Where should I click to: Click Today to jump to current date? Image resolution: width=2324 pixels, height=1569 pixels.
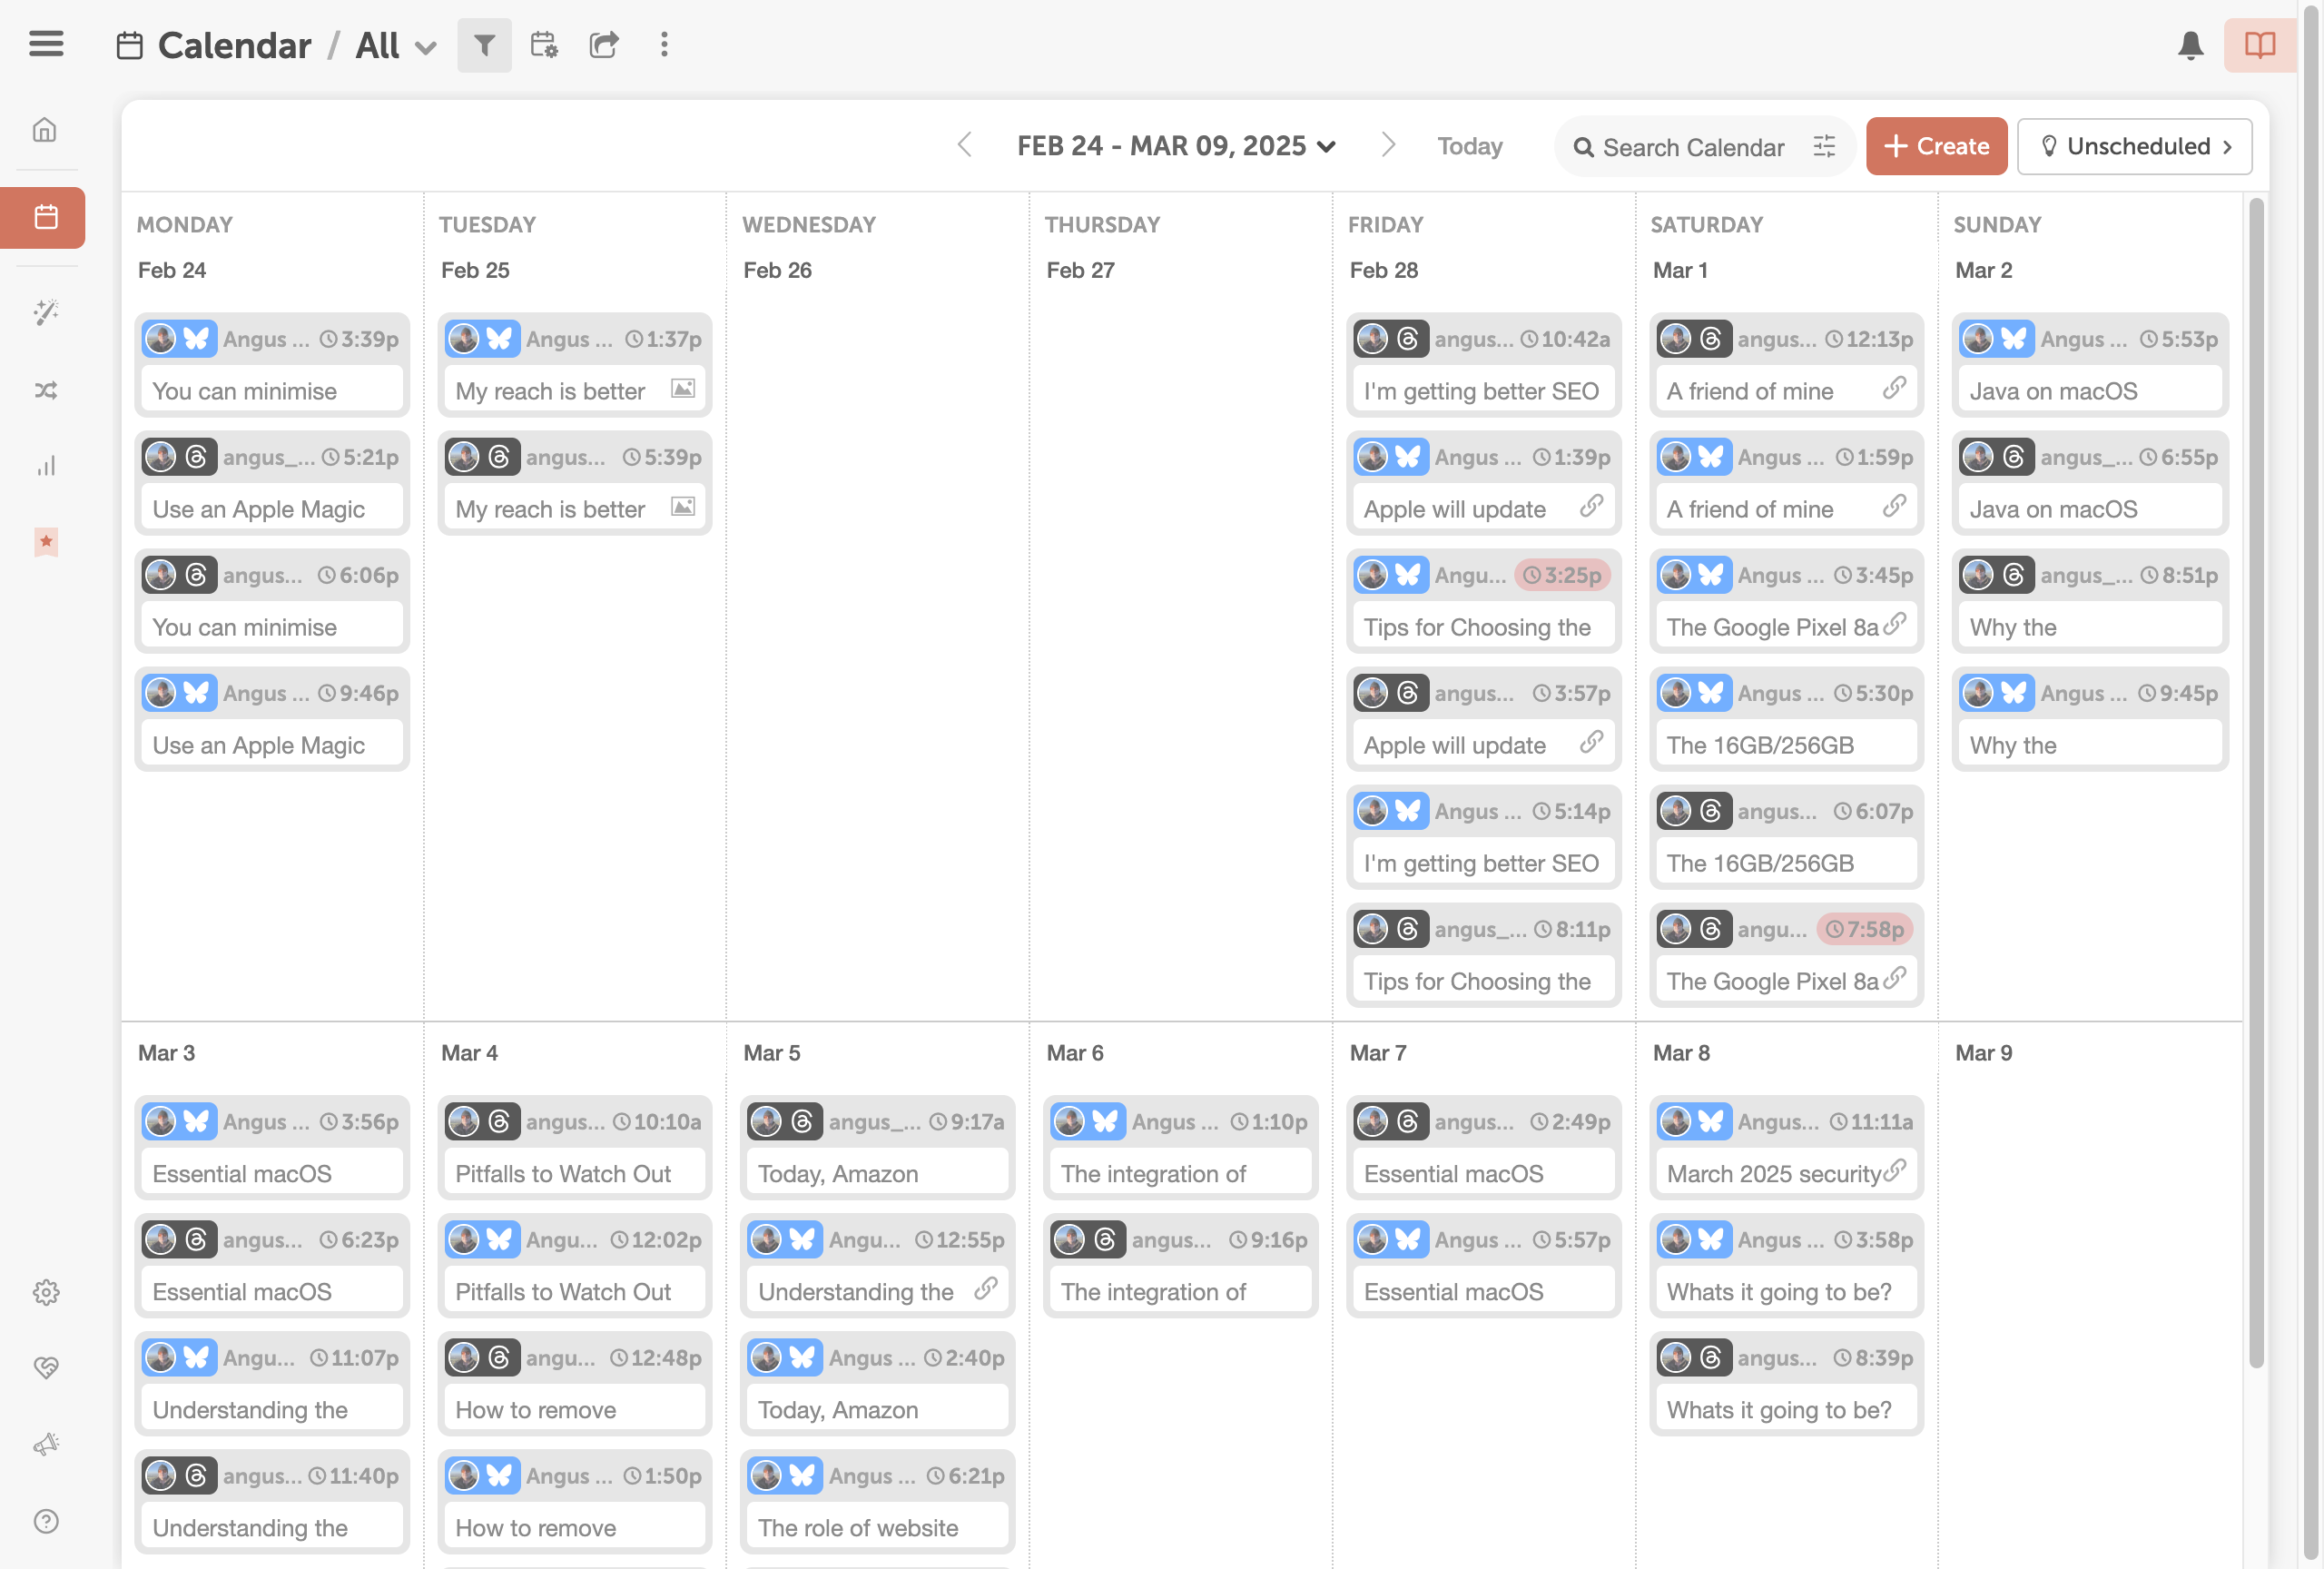pos(1469,145)
